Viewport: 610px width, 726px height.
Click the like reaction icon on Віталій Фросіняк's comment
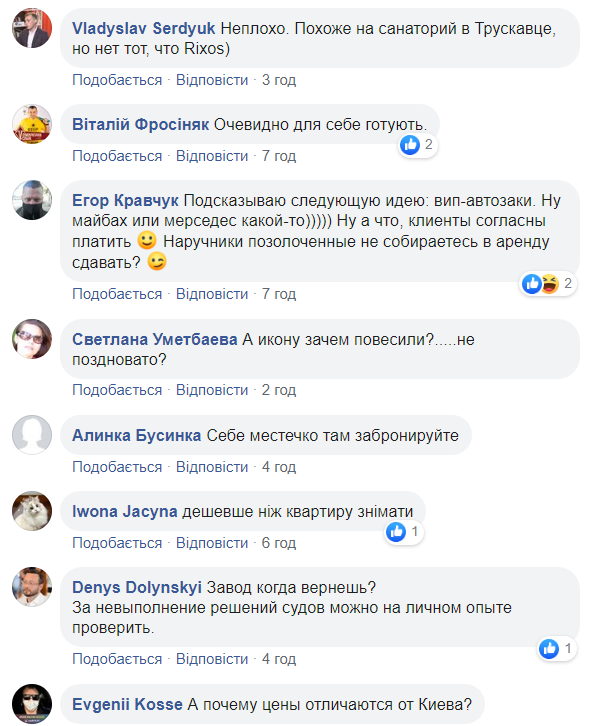tap(410, 145)
